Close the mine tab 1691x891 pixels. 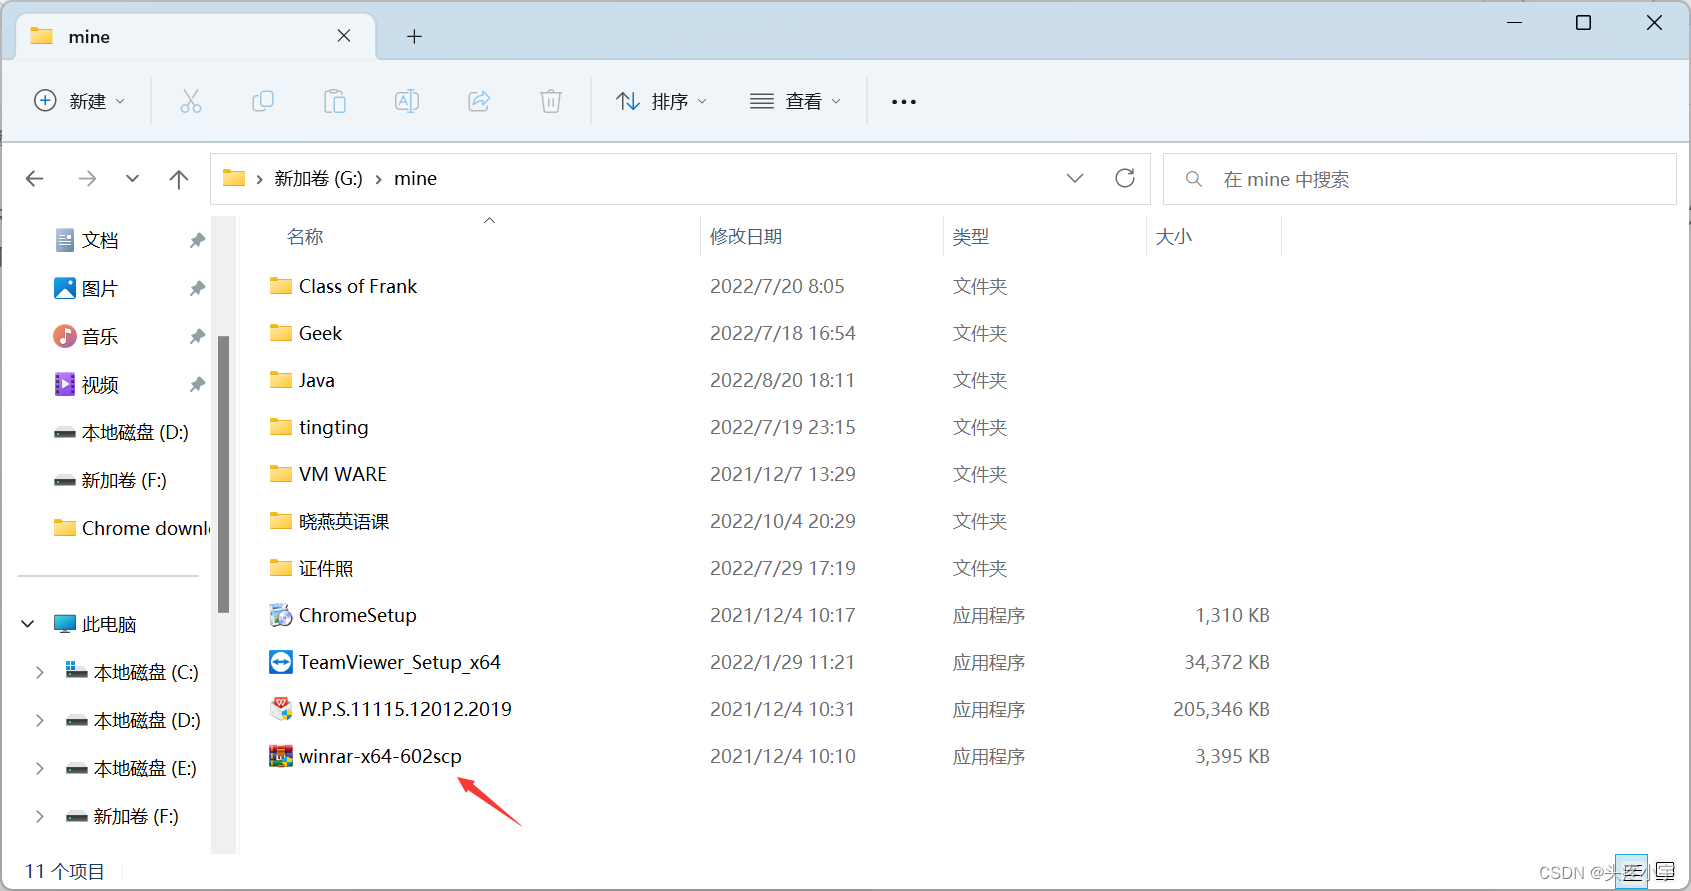344,36
